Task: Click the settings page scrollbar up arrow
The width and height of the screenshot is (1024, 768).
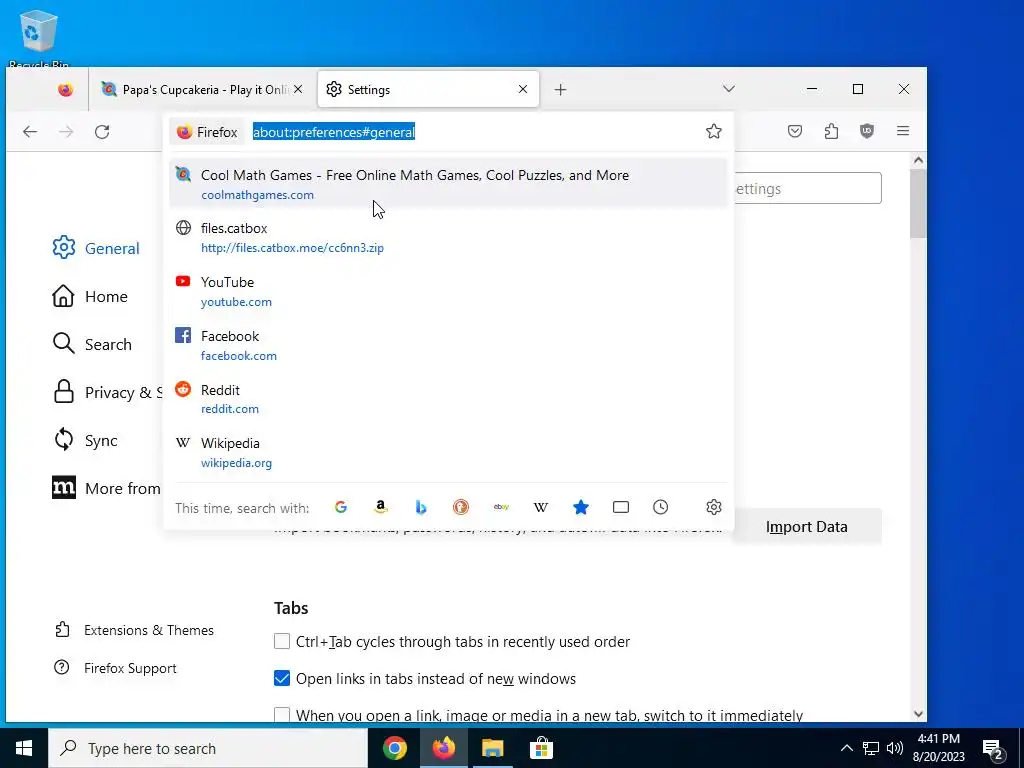Action: [x=918, y=160]
